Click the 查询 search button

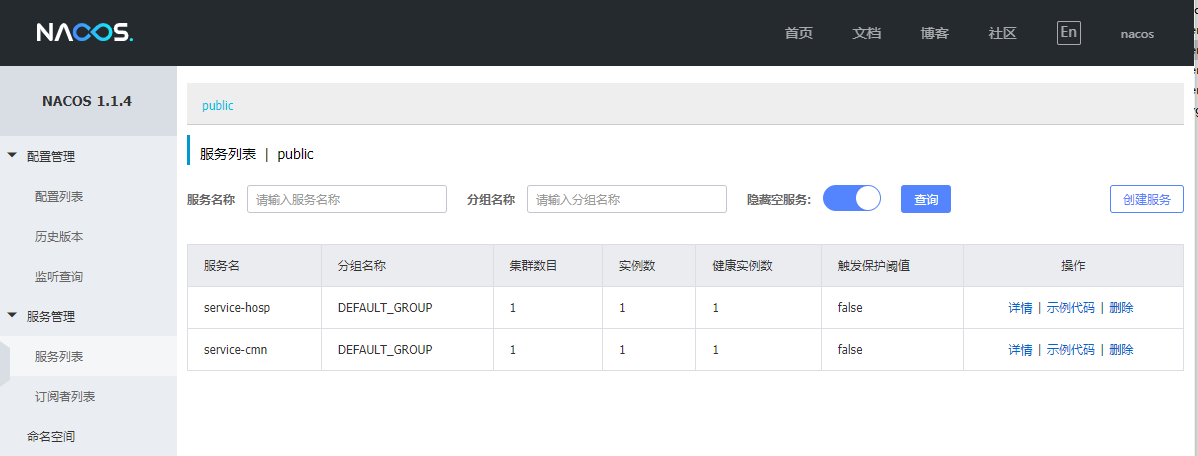tap(925, 199)
